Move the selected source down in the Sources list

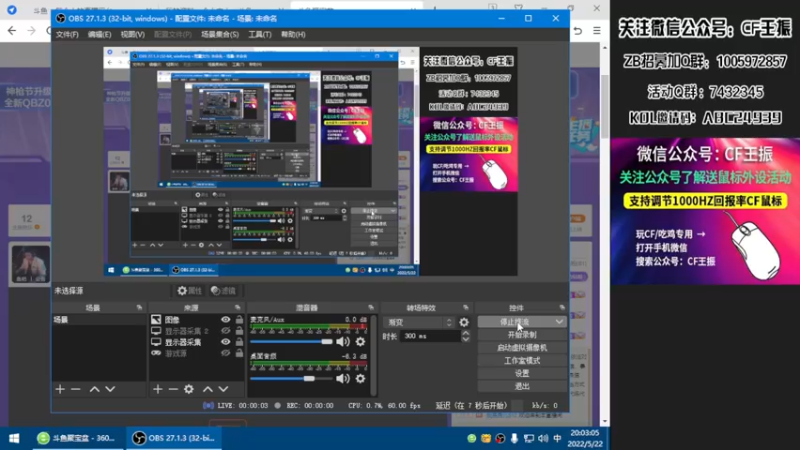[x=223, y=389]
